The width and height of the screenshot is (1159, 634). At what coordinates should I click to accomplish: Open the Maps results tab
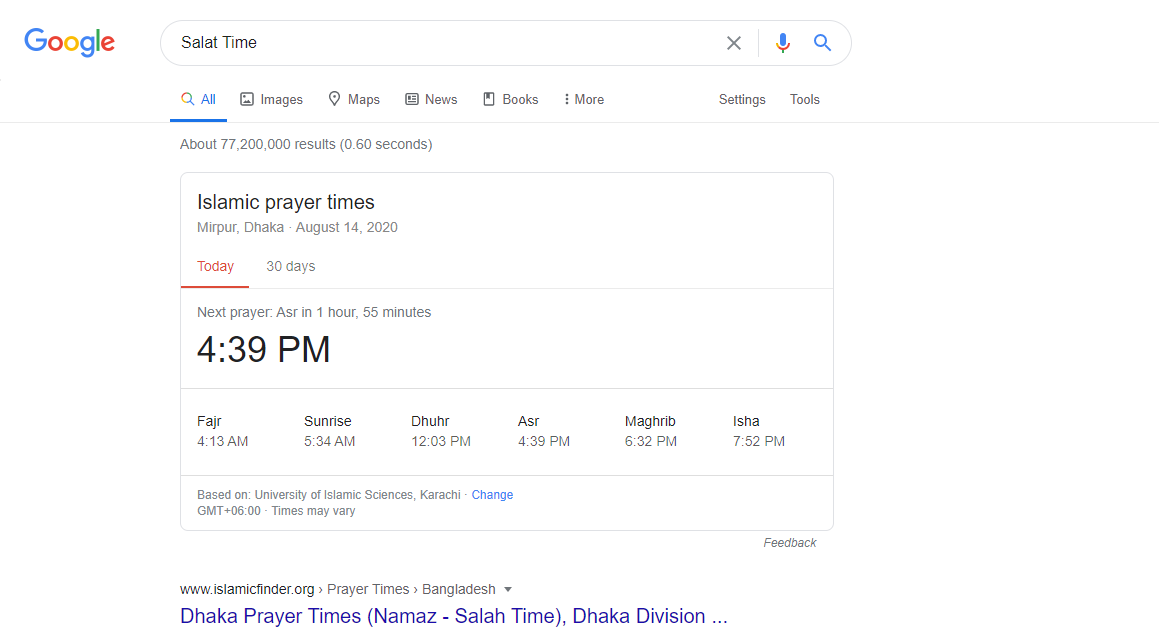click(354, 100)
